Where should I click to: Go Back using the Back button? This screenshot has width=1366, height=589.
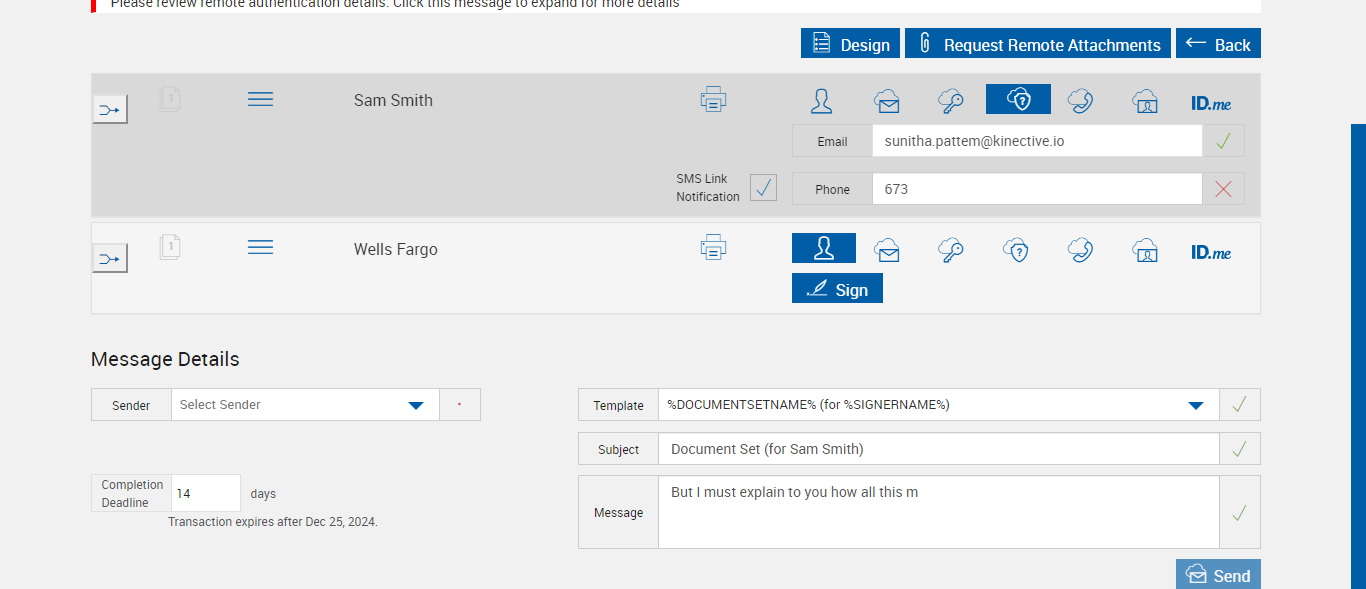pos(1218,44)
